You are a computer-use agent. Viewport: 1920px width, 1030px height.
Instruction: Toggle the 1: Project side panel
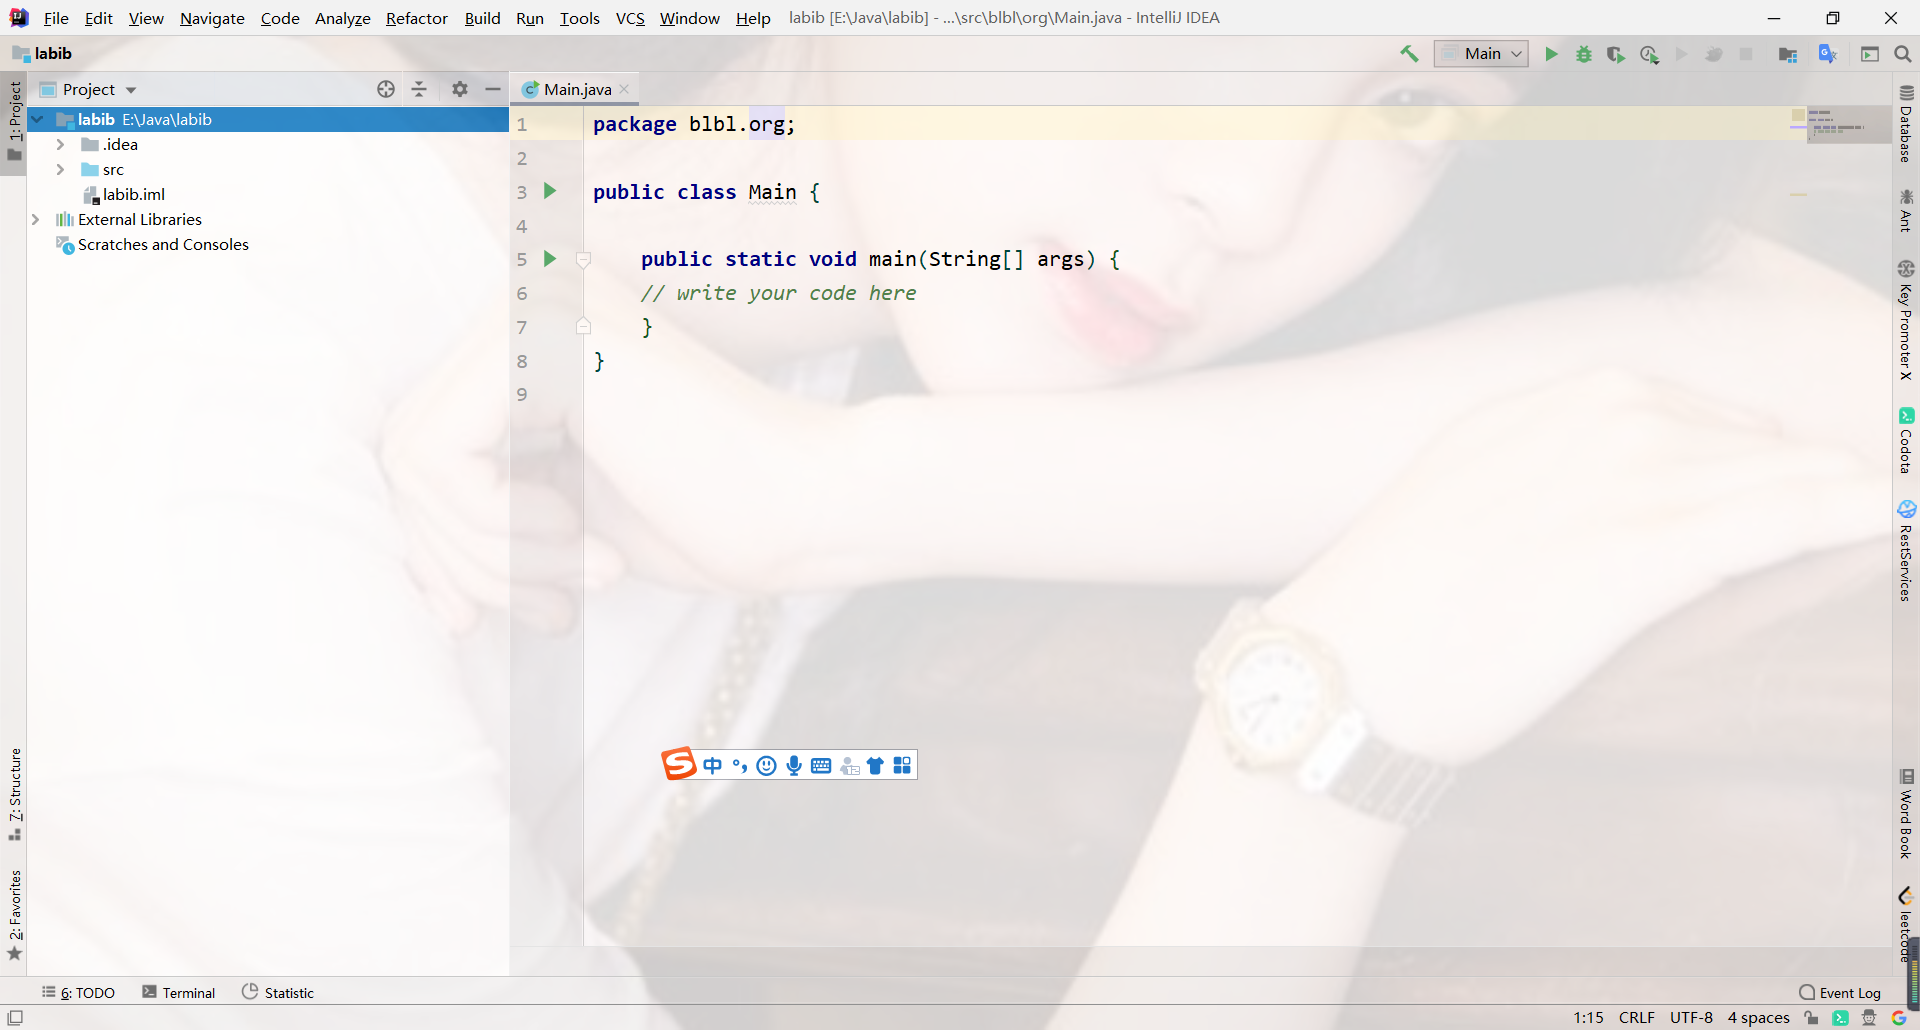click(x=14, y=121)
